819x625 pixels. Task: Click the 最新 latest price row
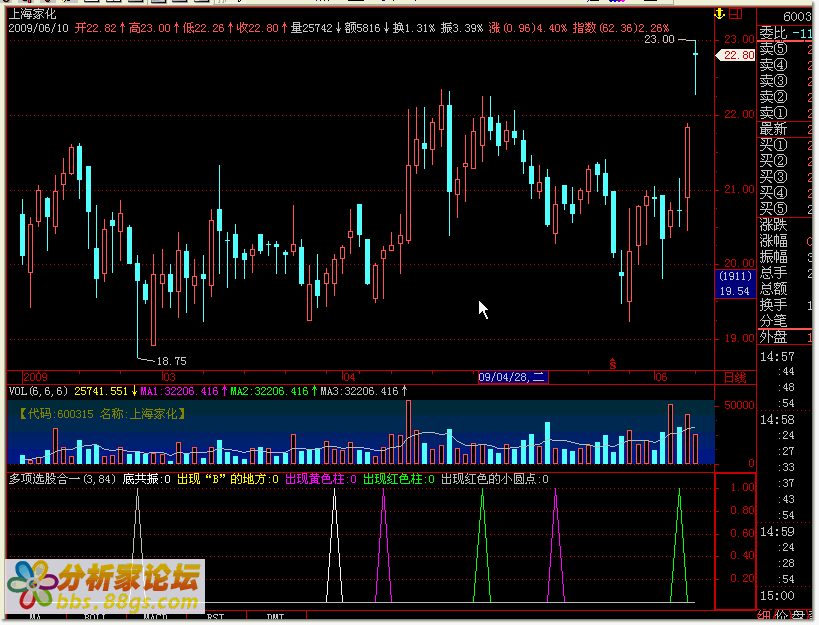coord(785,129)
